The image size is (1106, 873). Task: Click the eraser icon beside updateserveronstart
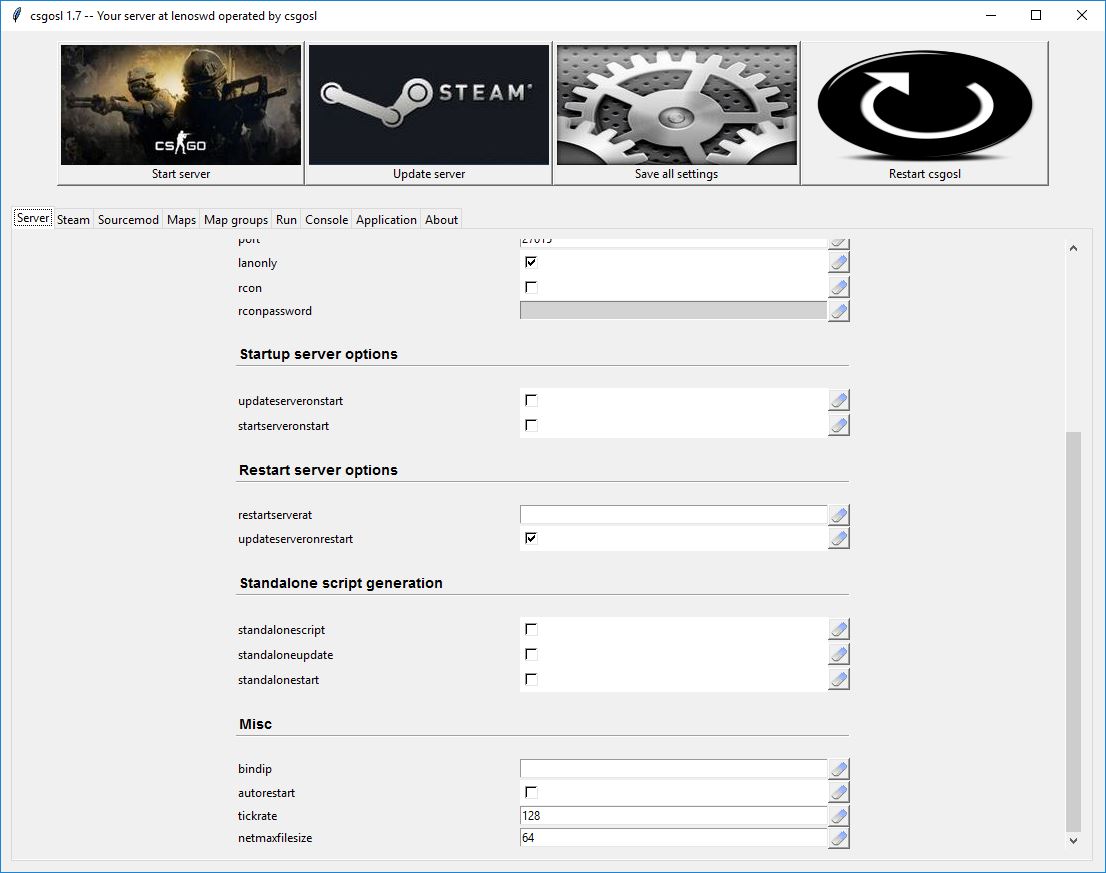pos(839,401)
